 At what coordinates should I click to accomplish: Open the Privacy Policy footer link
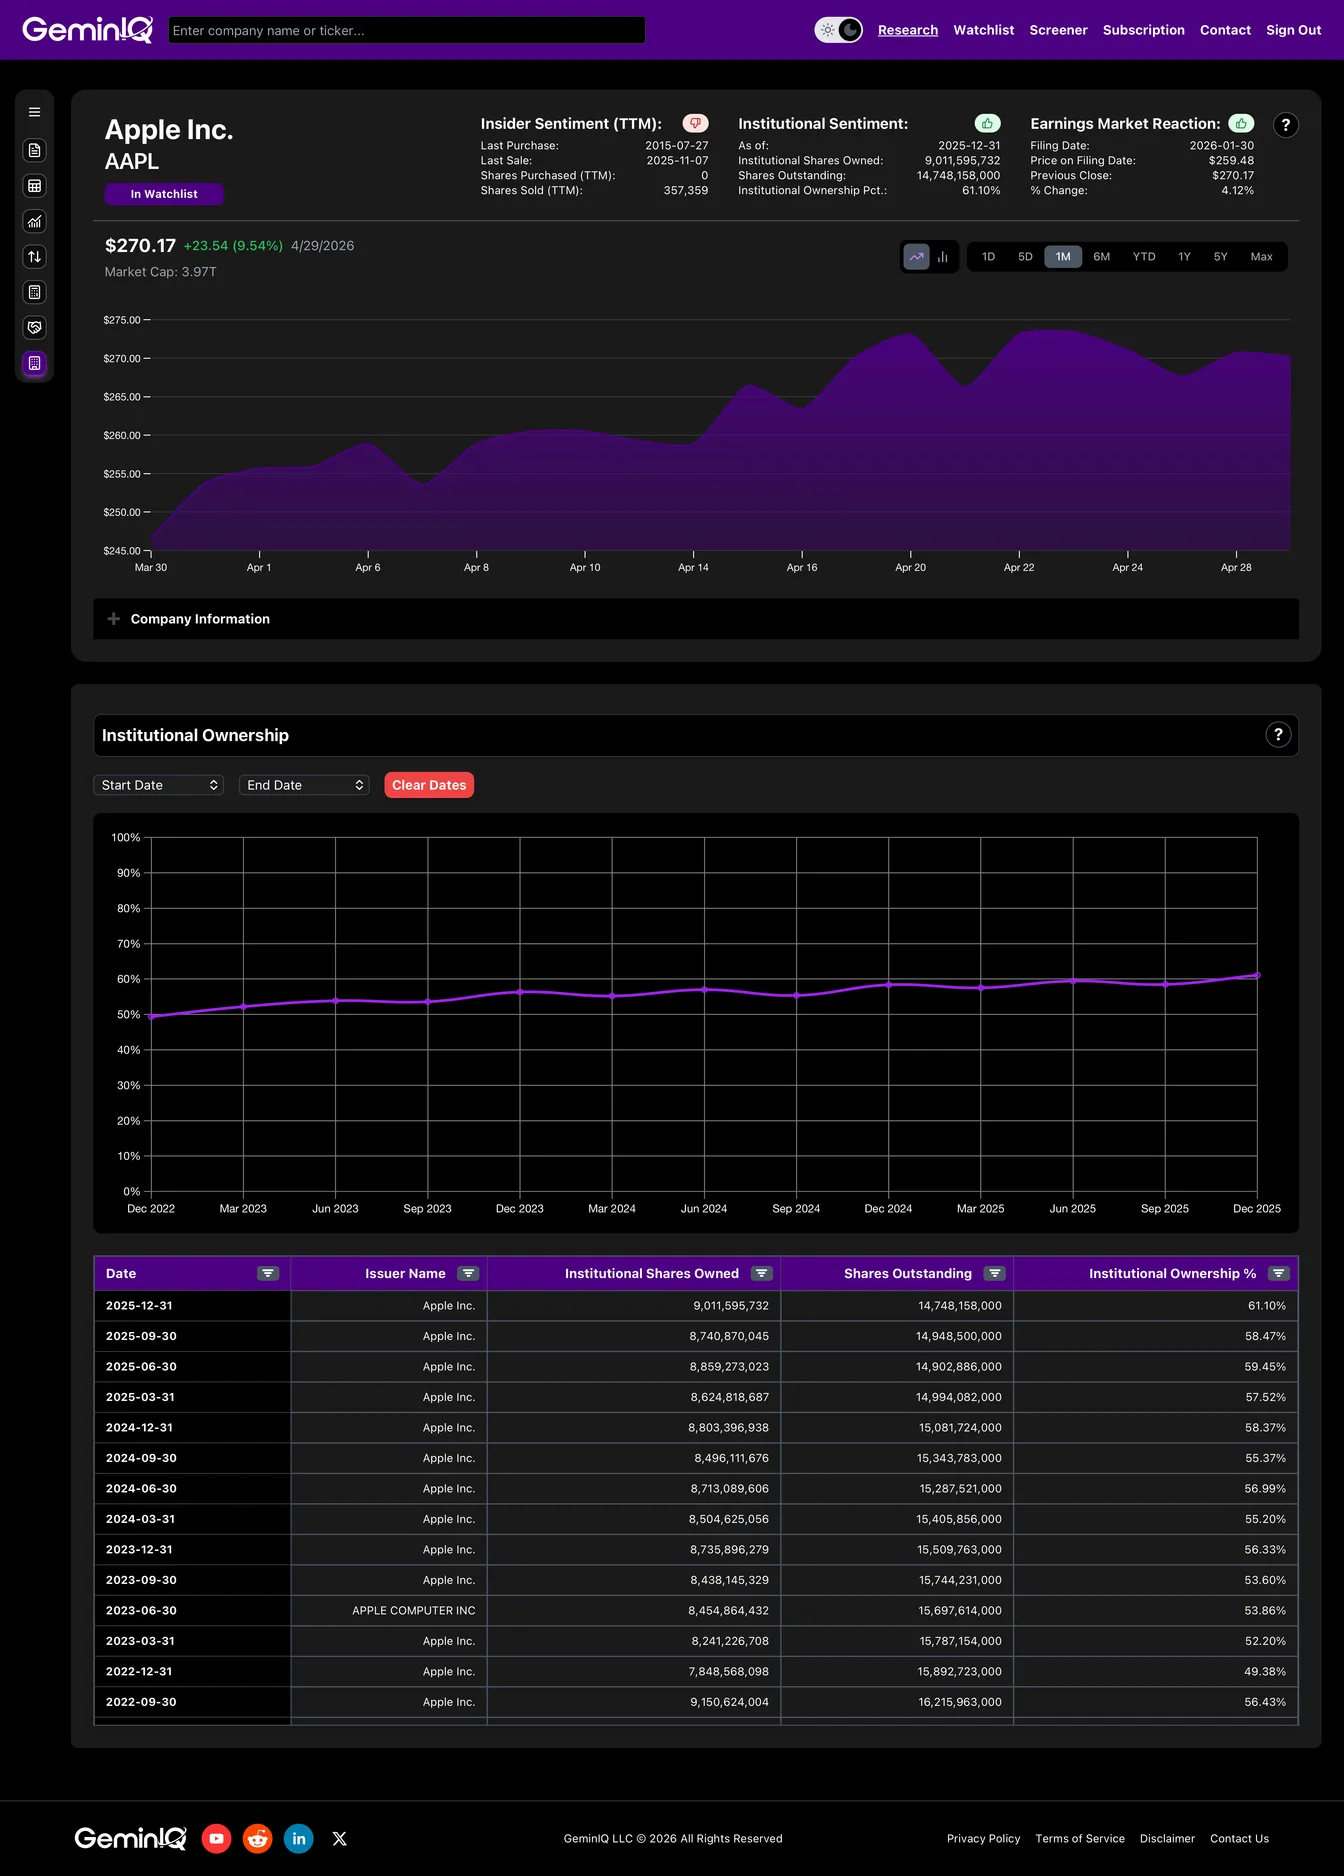pyautogui.click(x=983, y=1838)
